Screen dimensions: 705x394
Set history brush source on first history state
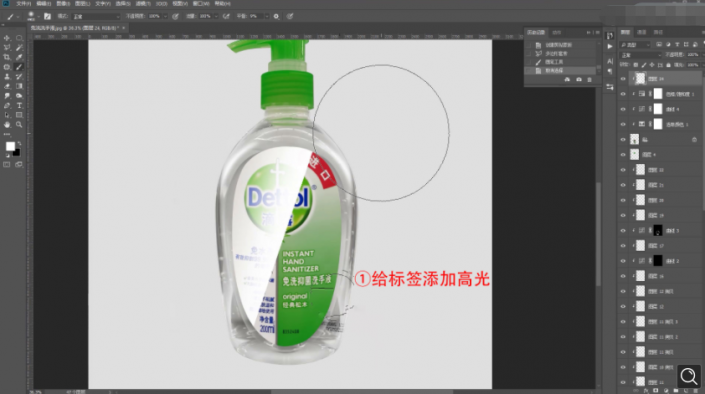[x=529, y=45]
